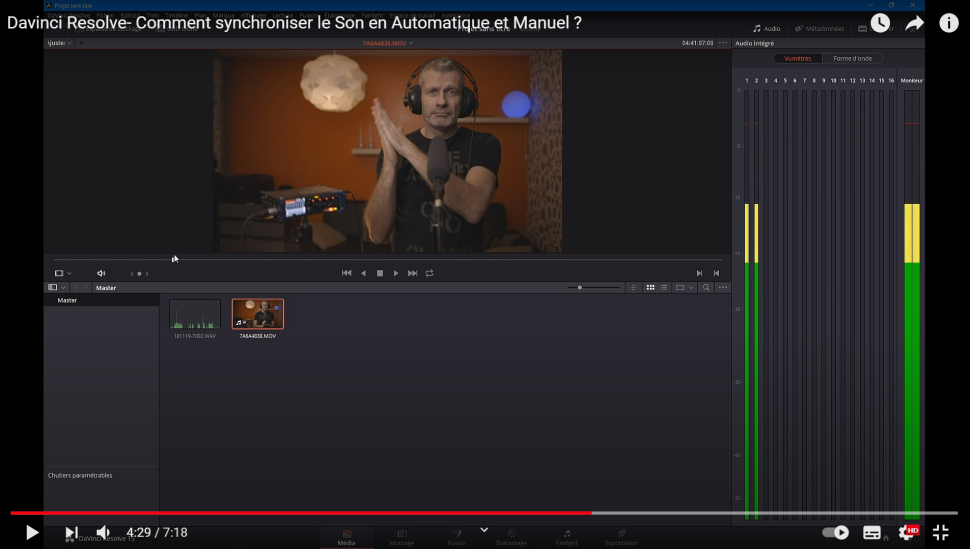Screen dimensions: 970x549
Task: Click the jog wheel dot control
Action: tap(139, 273)
